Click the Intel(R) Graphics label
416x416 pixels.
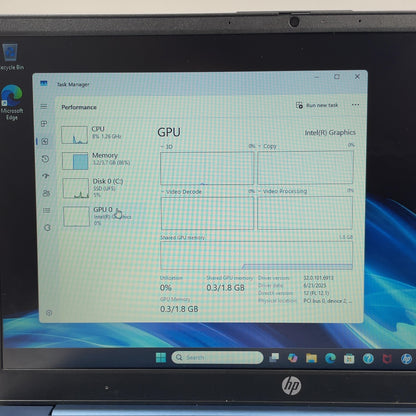(330, 133)
